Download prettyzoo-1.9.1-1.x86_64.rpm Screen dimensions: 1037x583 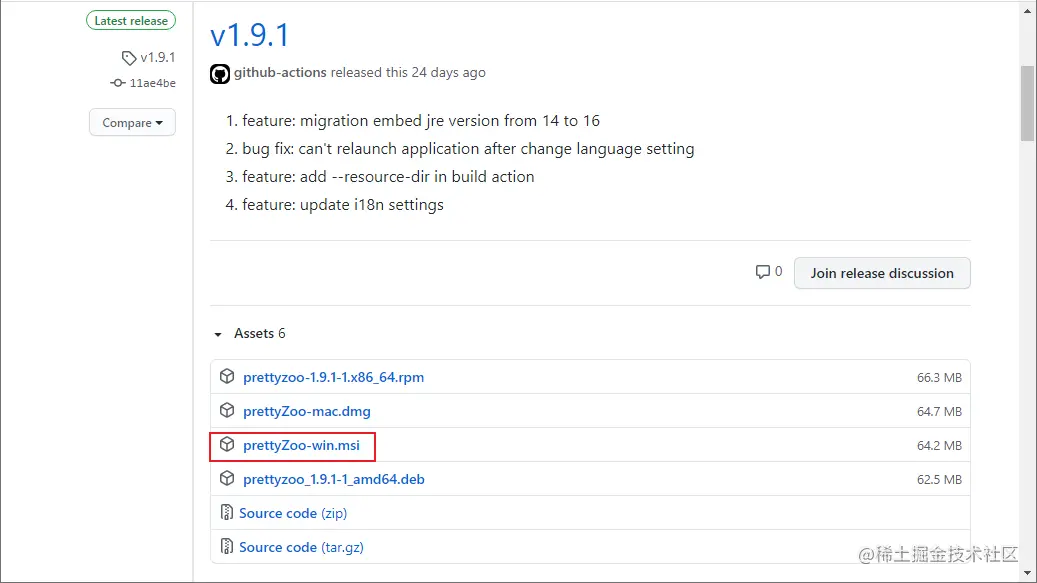[333, 377]
